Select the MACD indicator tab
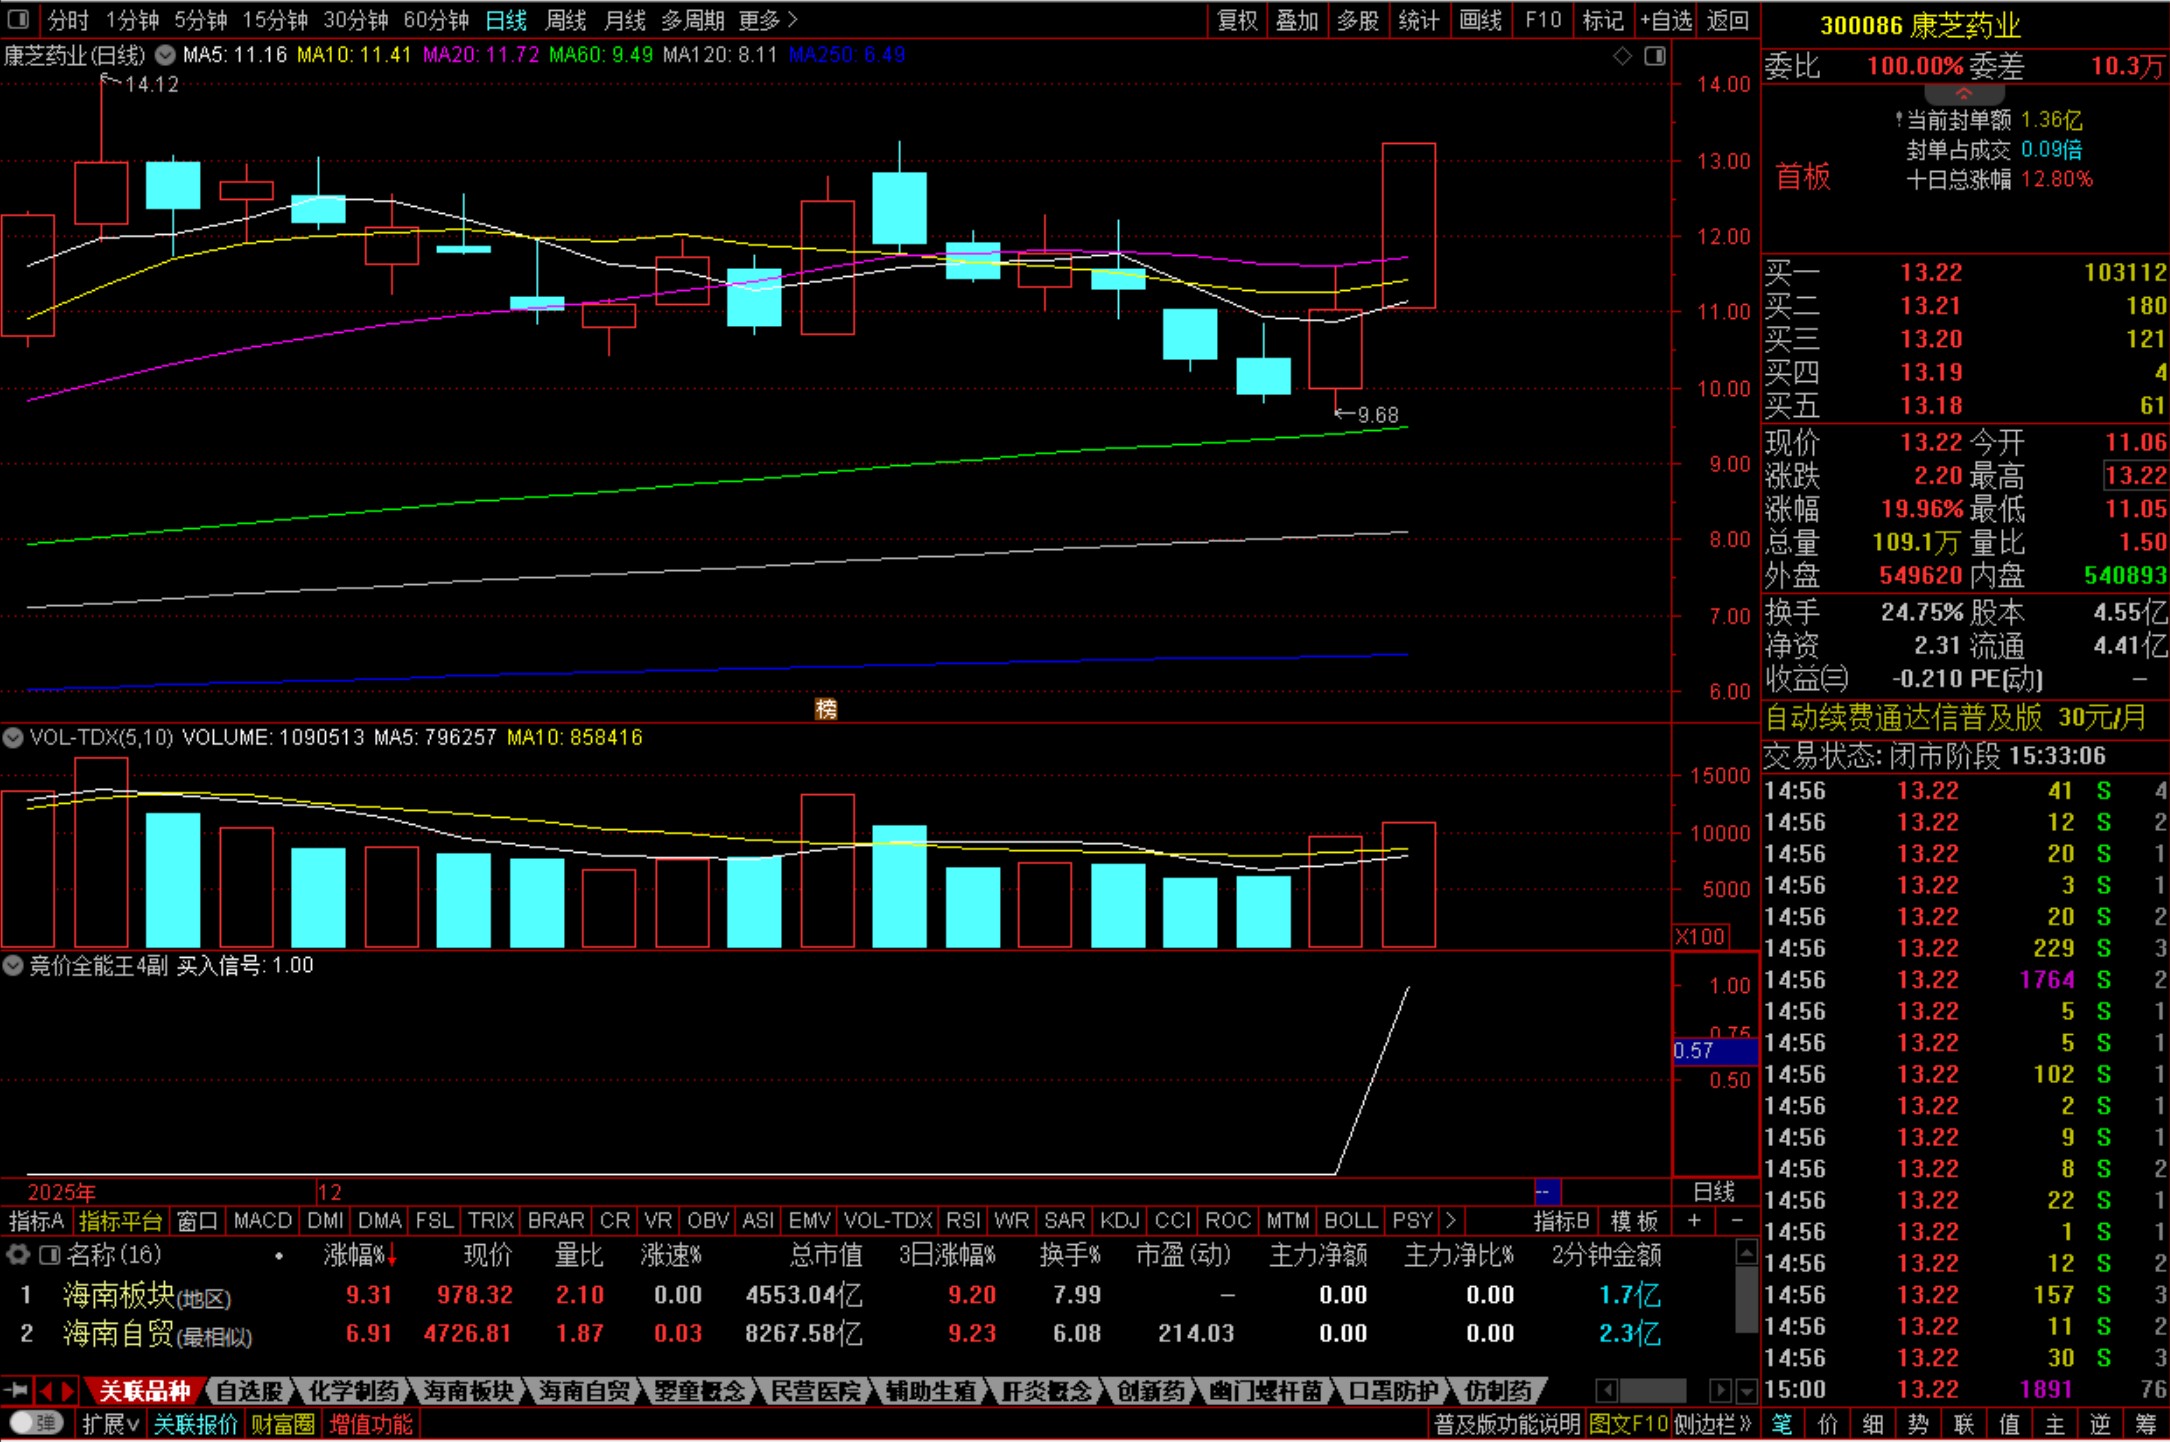2170x1442 pixels. pos(262,1220)
